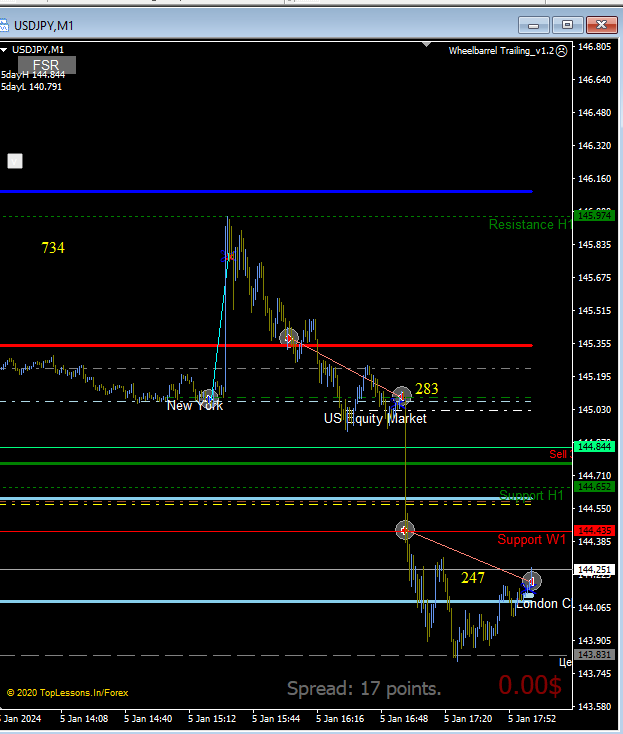Click the 145.974 green price tag
Screen dimensions: 623x734
pyautogui.click(x=594, y=216)
